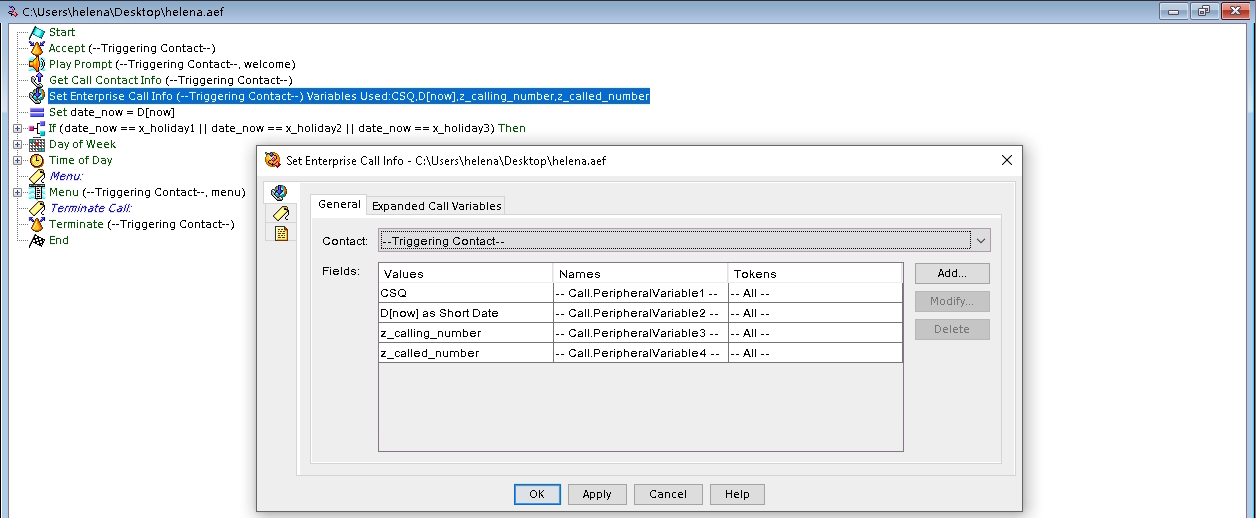Switch to Expanded Call Variables tab
This screenshot has height=518, width=1258.
coord(436,206)
